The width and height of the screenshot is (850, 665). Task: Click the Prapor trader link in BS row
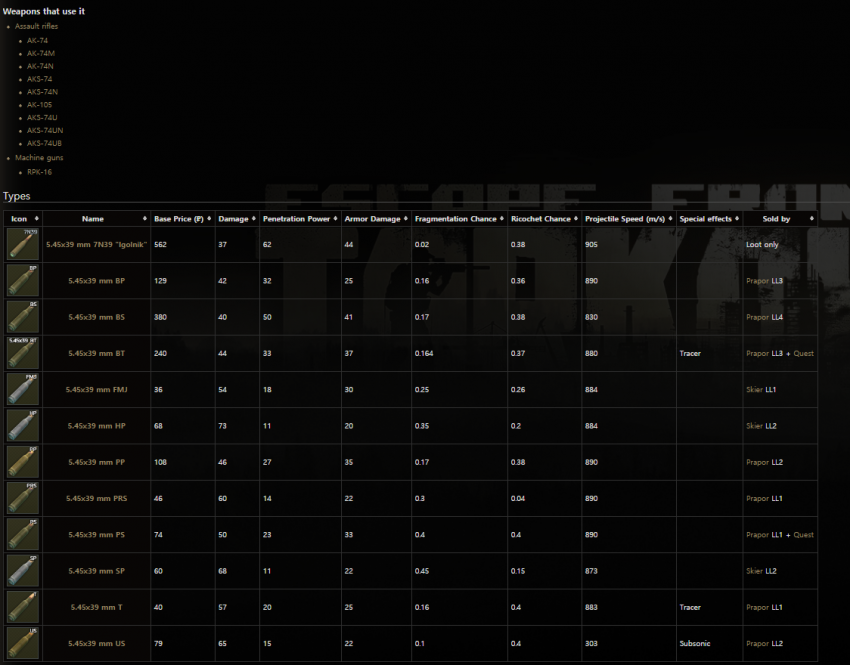[x=757, y=317]
